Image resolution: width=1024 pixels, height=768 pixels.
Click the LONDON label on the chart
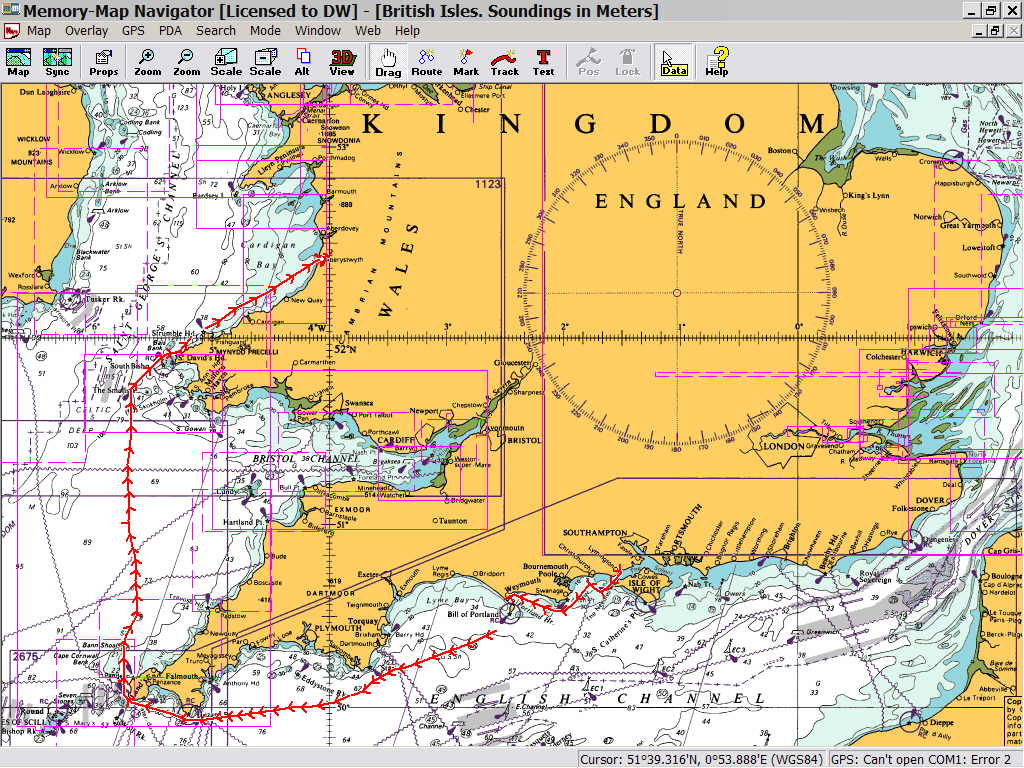pyautogui.click(x=784, y=447)
